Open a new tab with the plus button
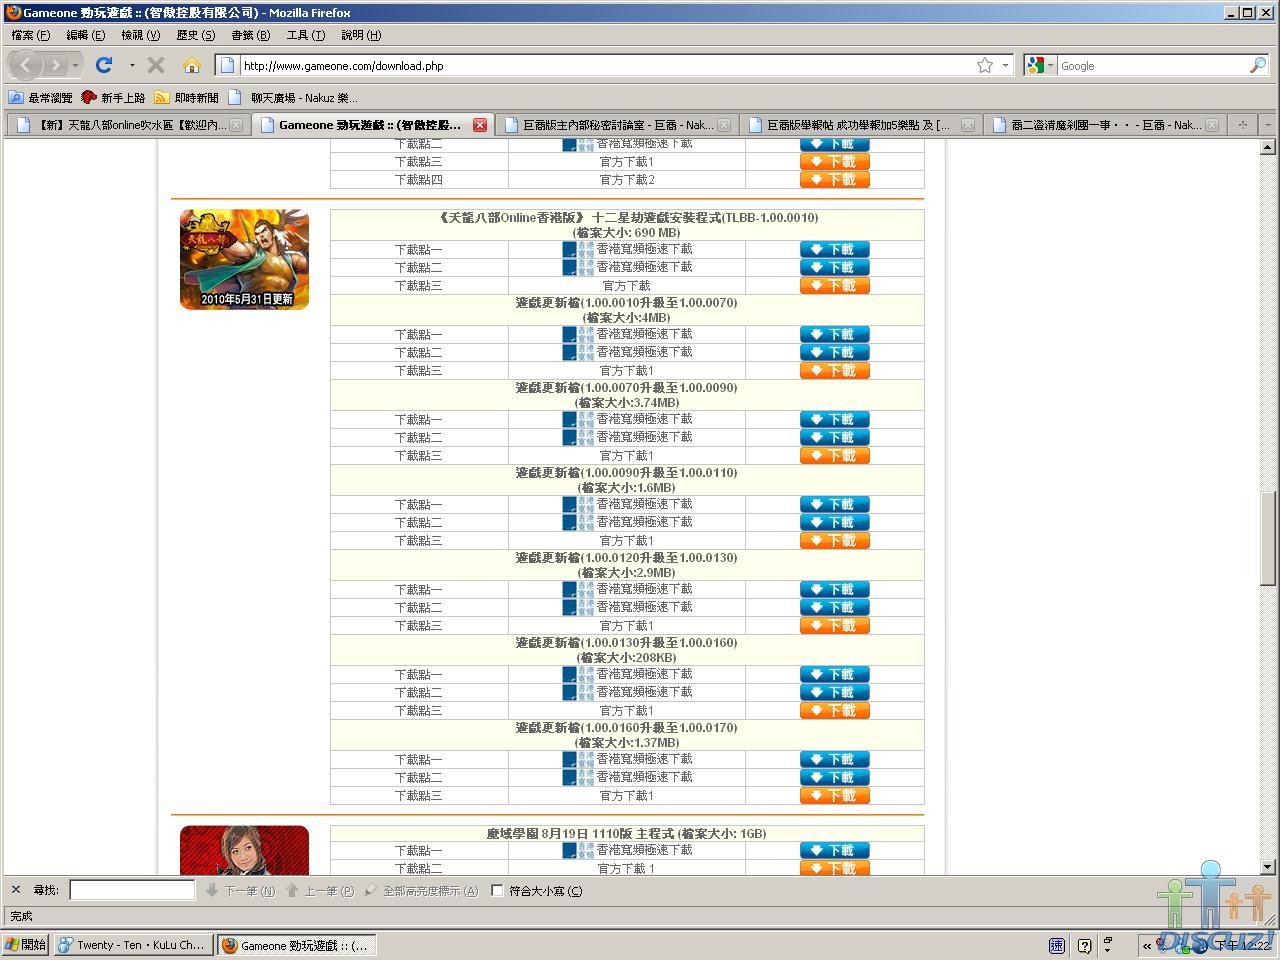 click(x=1243, y=125)
